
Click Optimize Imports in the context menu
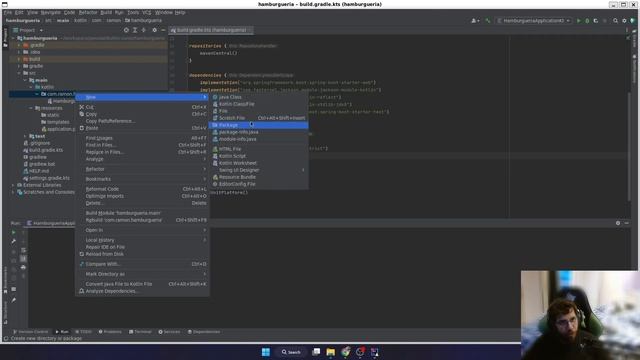click(142, 196)
